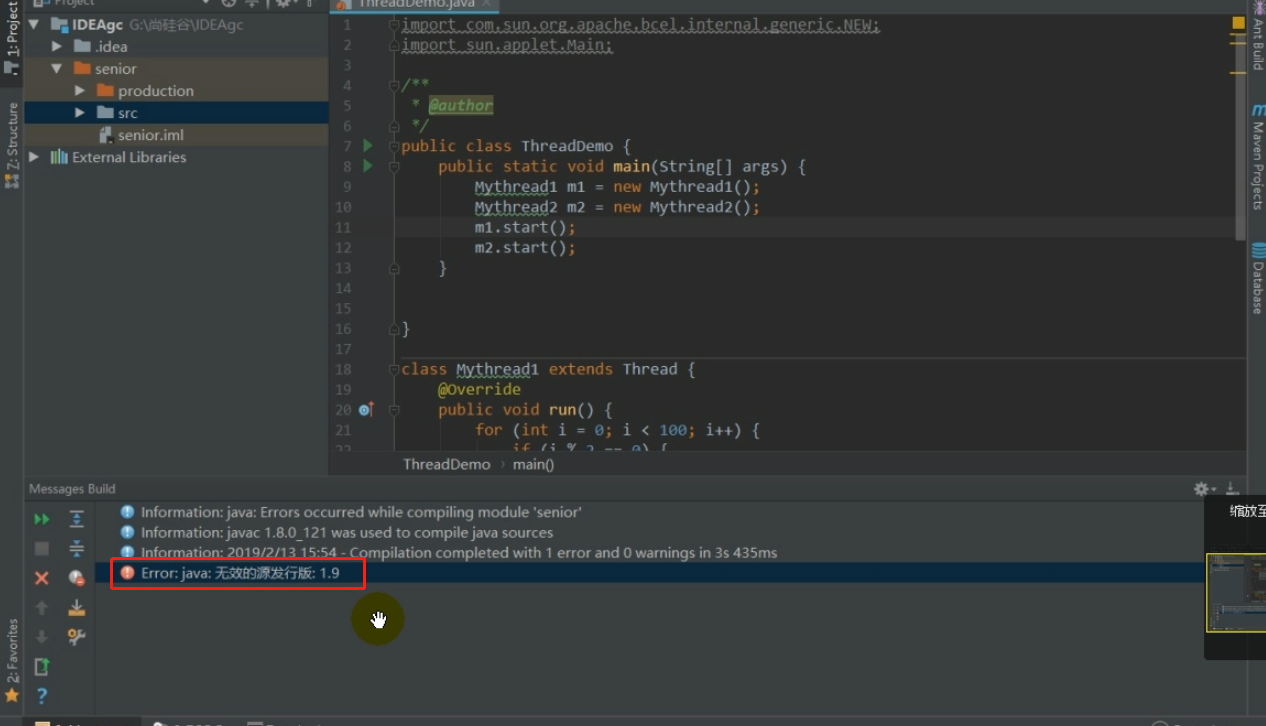Open the Z: Structure tool window tab
The image size is (1266, 726).
[x=12, y=145]
